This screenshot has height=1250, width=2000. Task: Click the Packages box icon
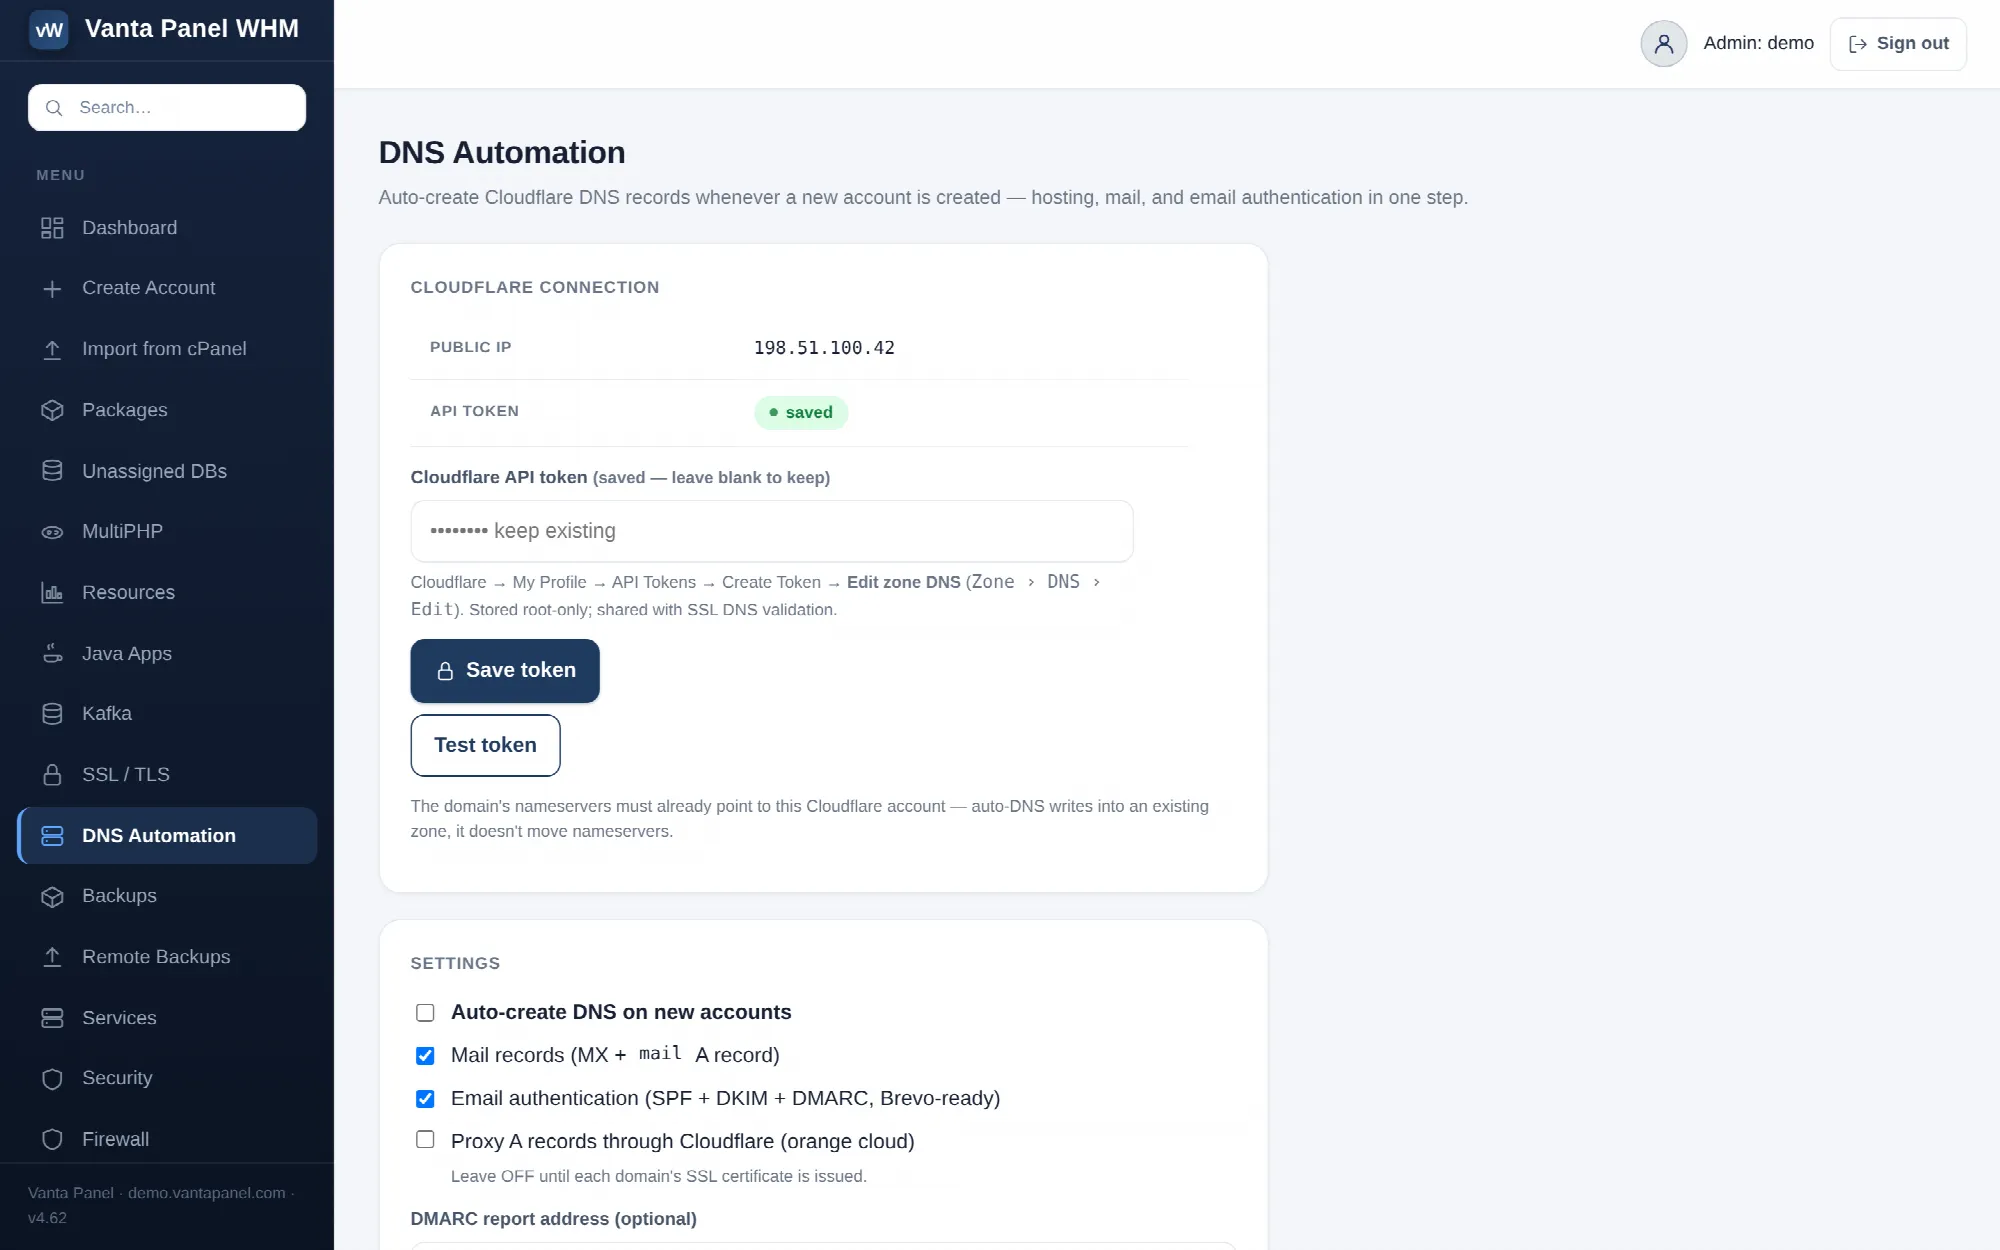tap(52, 410)
